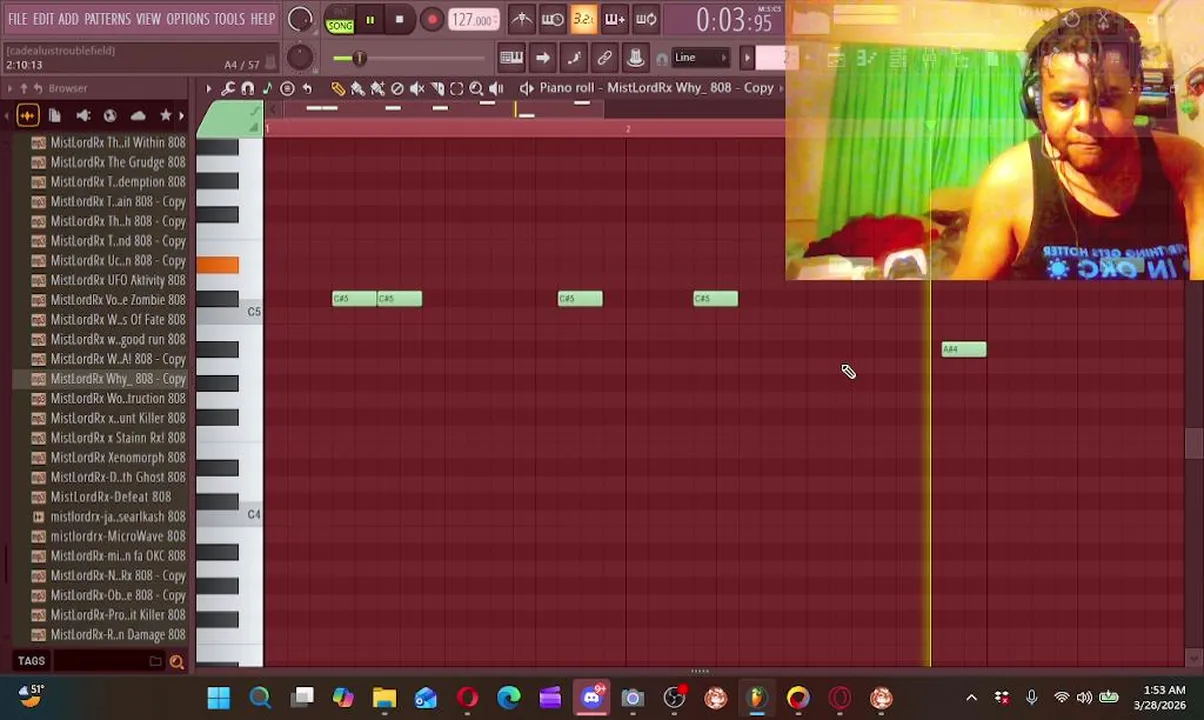Open the typing keyboard to piano option

coord(511,58)
